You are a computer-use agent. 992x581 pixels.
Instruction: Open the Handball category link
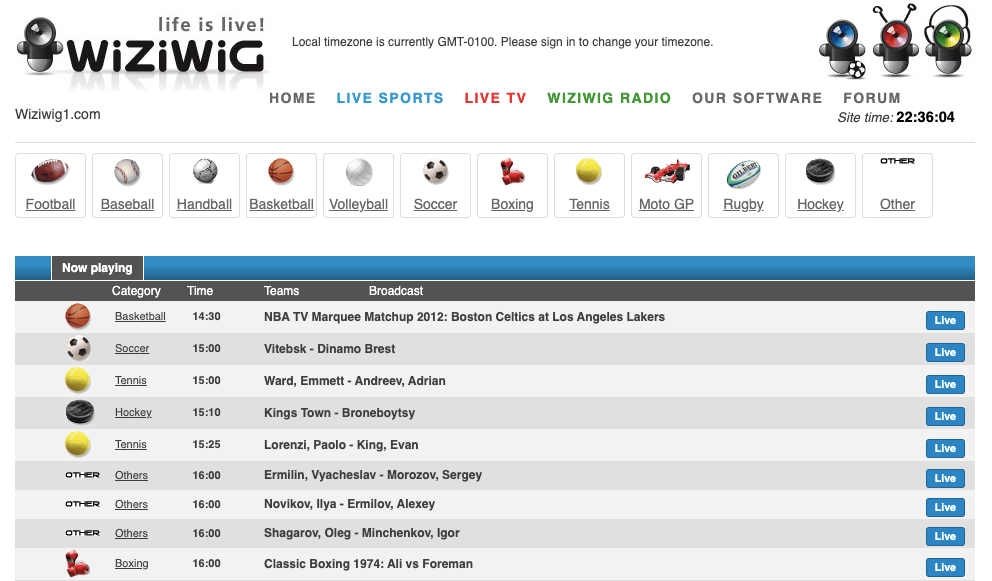click(x=204, y=204)
